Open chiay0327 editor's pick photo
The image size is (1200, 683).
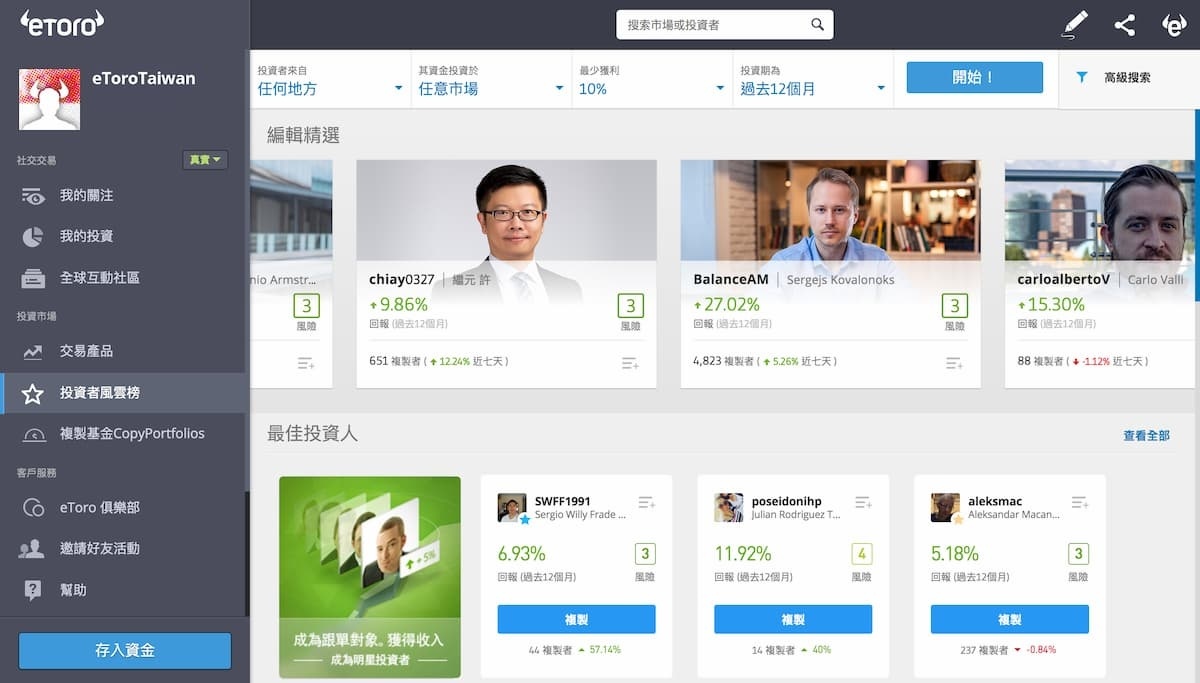pyautogui.click(x=506, y=210)
